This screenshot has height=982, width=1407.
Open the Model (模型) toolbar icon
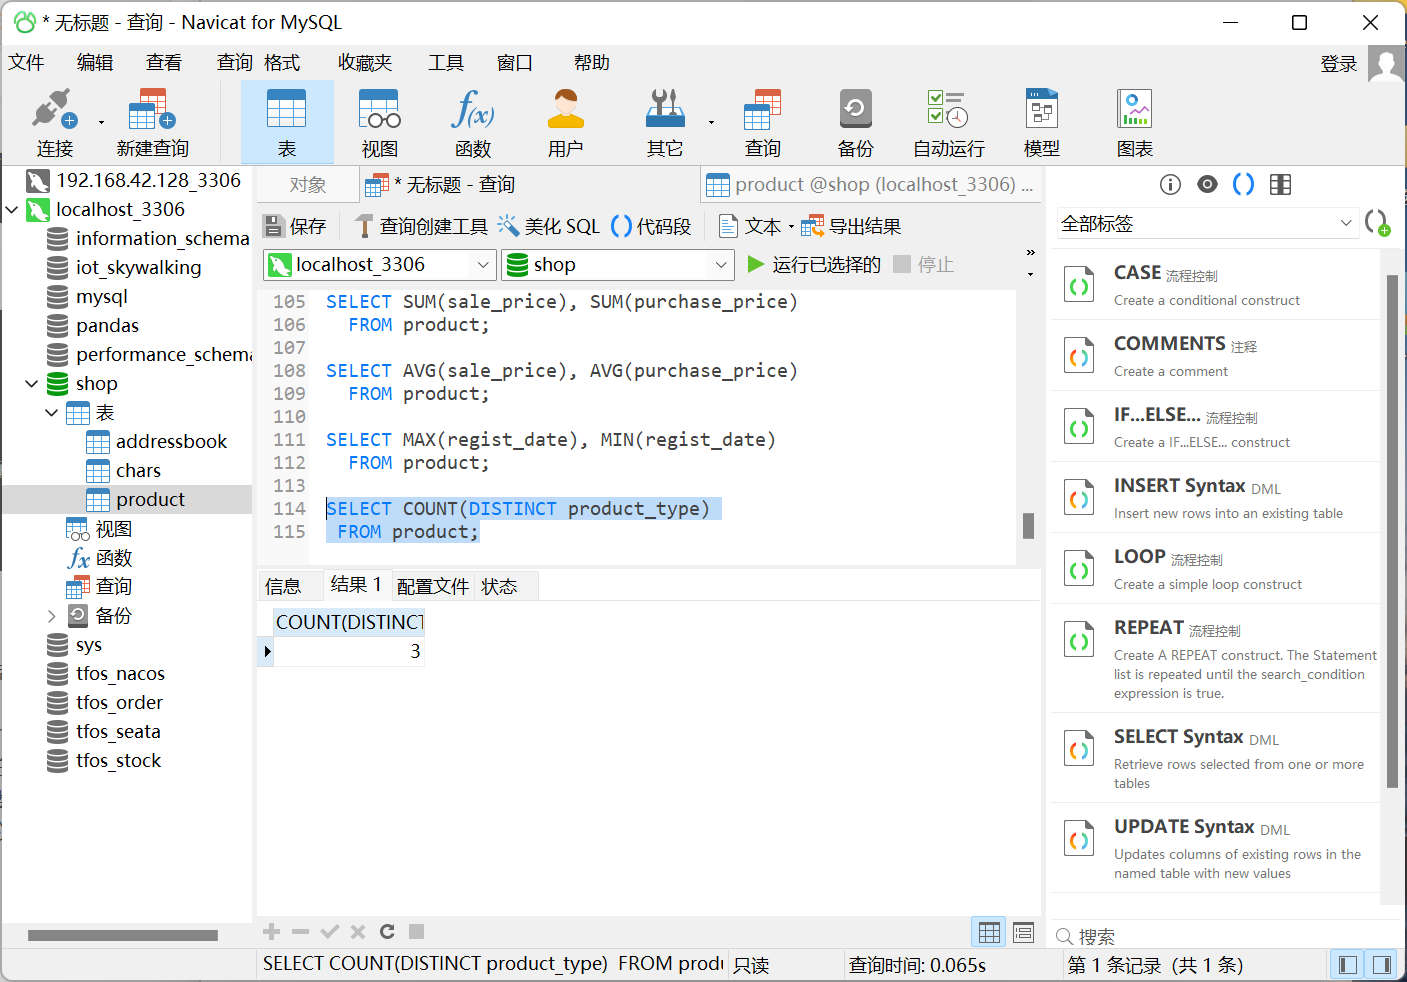[x=1042, y=122]
